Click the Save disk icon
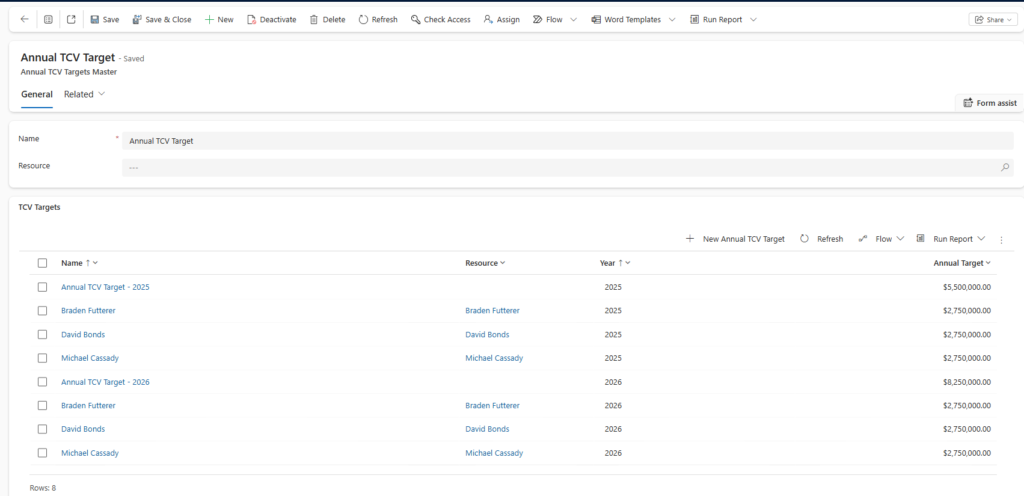The height and width of the screenshot is (496, 1024). [95, 19]
